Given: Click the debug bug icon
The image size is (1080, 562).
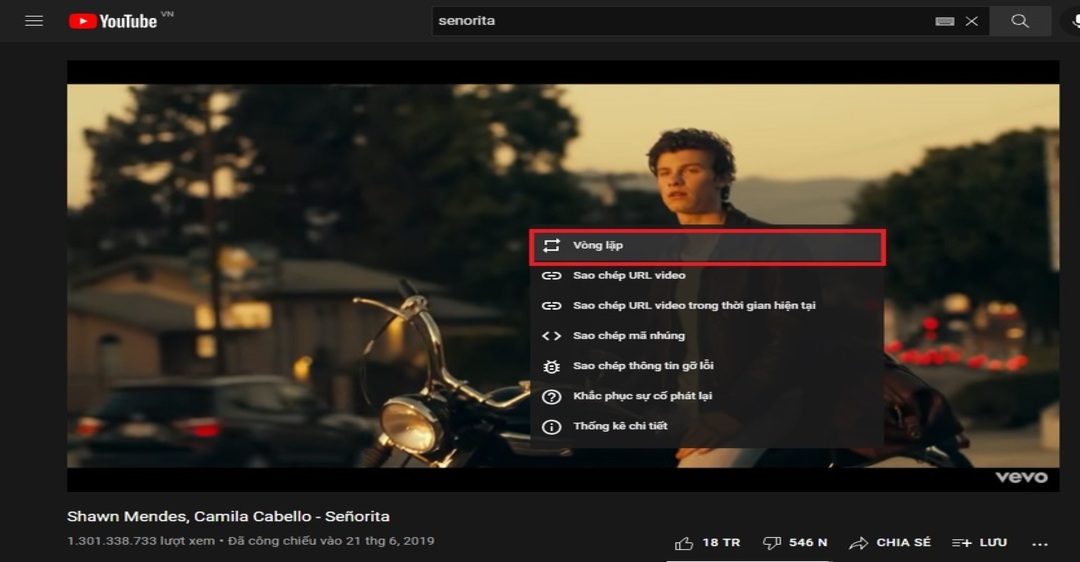Looking at the screenshot, I should (552, 366).
